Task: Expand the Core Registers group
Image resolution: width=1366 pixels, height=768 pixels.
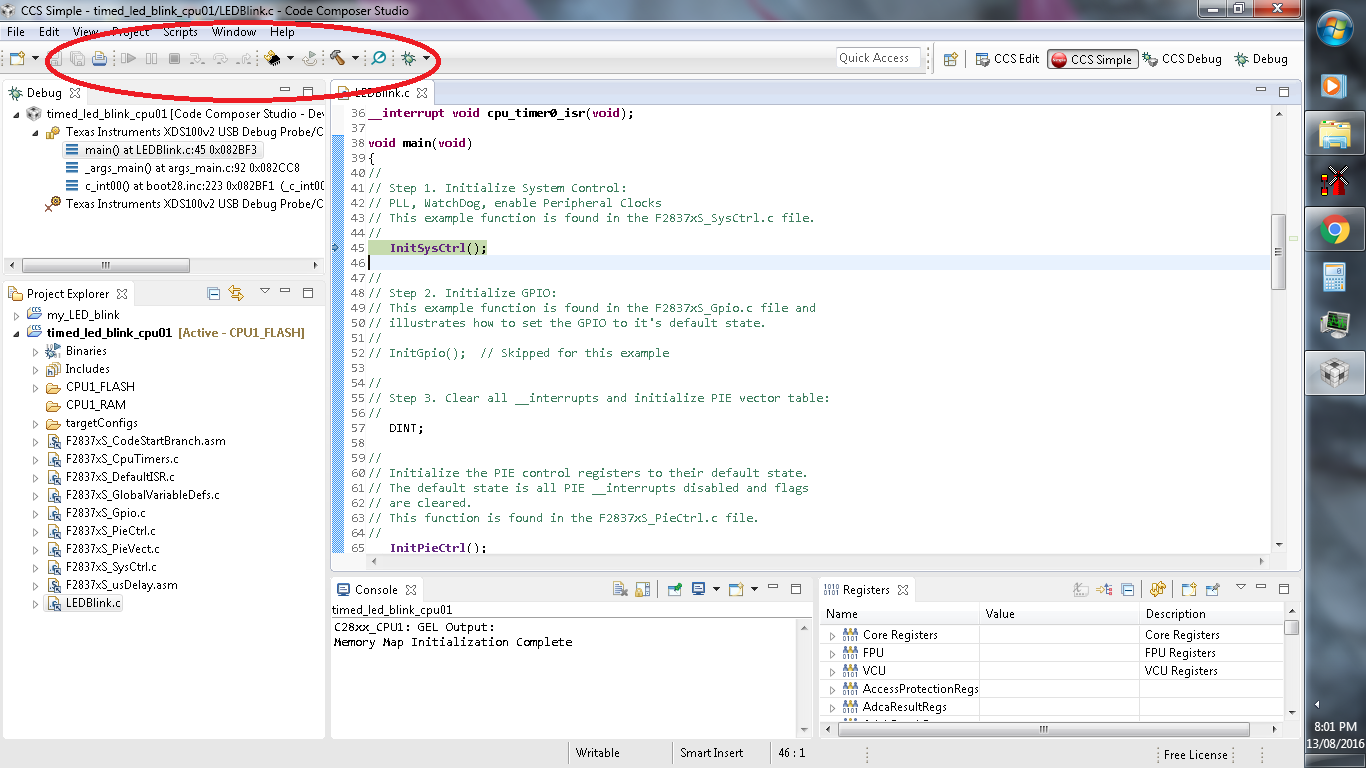Action: click(x=832, y=635)
